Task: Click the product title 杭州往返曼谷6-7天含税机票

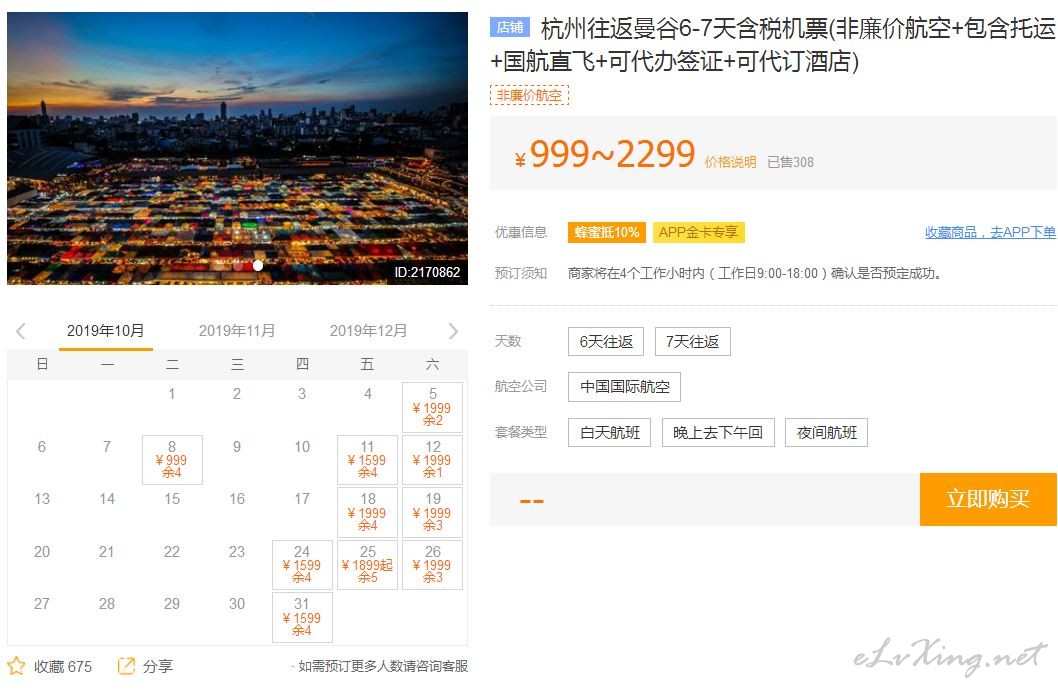Action: 773,45
